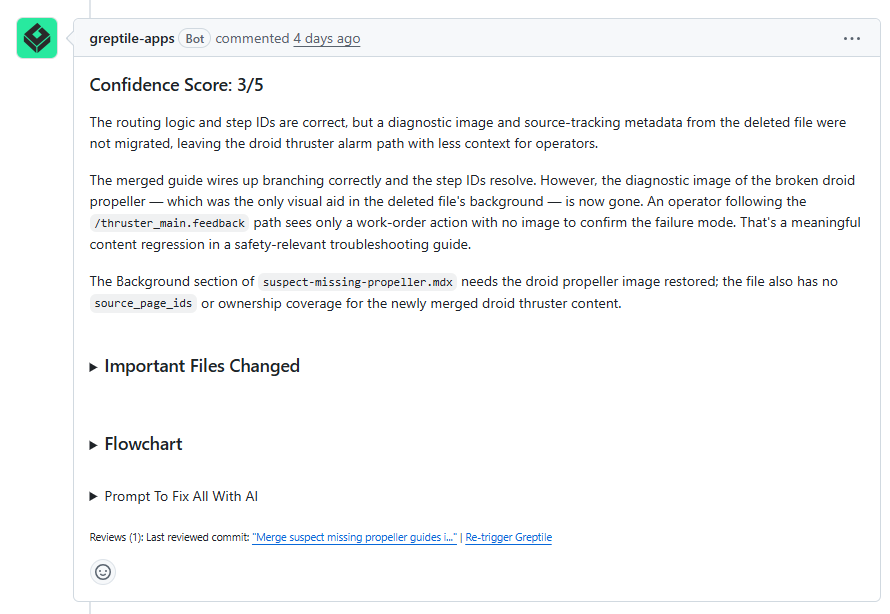
Task: Open the '4 days ago' comment timestamp
Action: tap(327, 39)
